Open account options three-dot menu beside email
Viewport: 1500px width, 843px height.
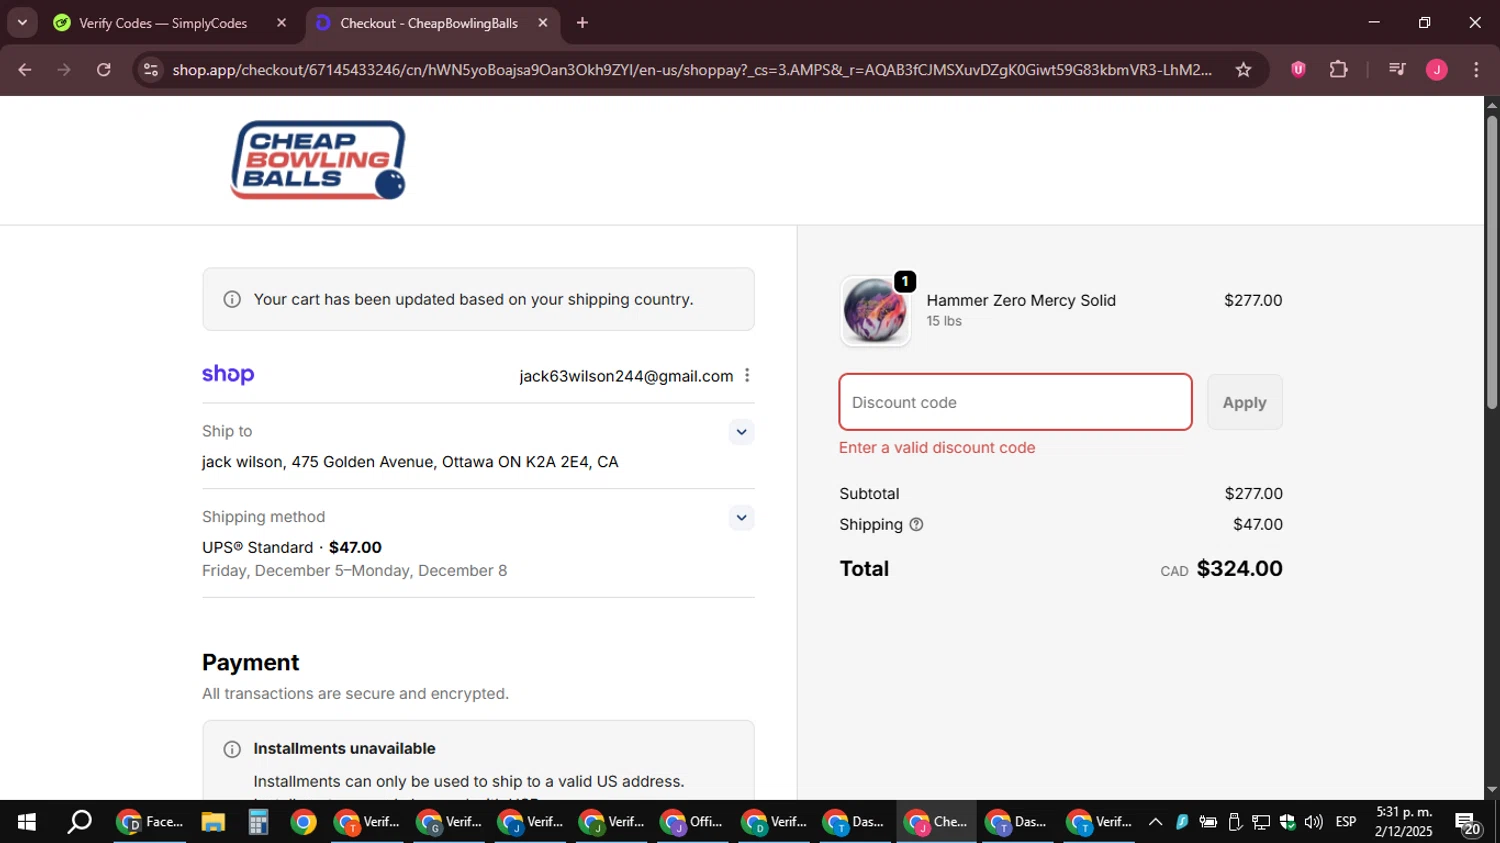click(x=747, y=375)
